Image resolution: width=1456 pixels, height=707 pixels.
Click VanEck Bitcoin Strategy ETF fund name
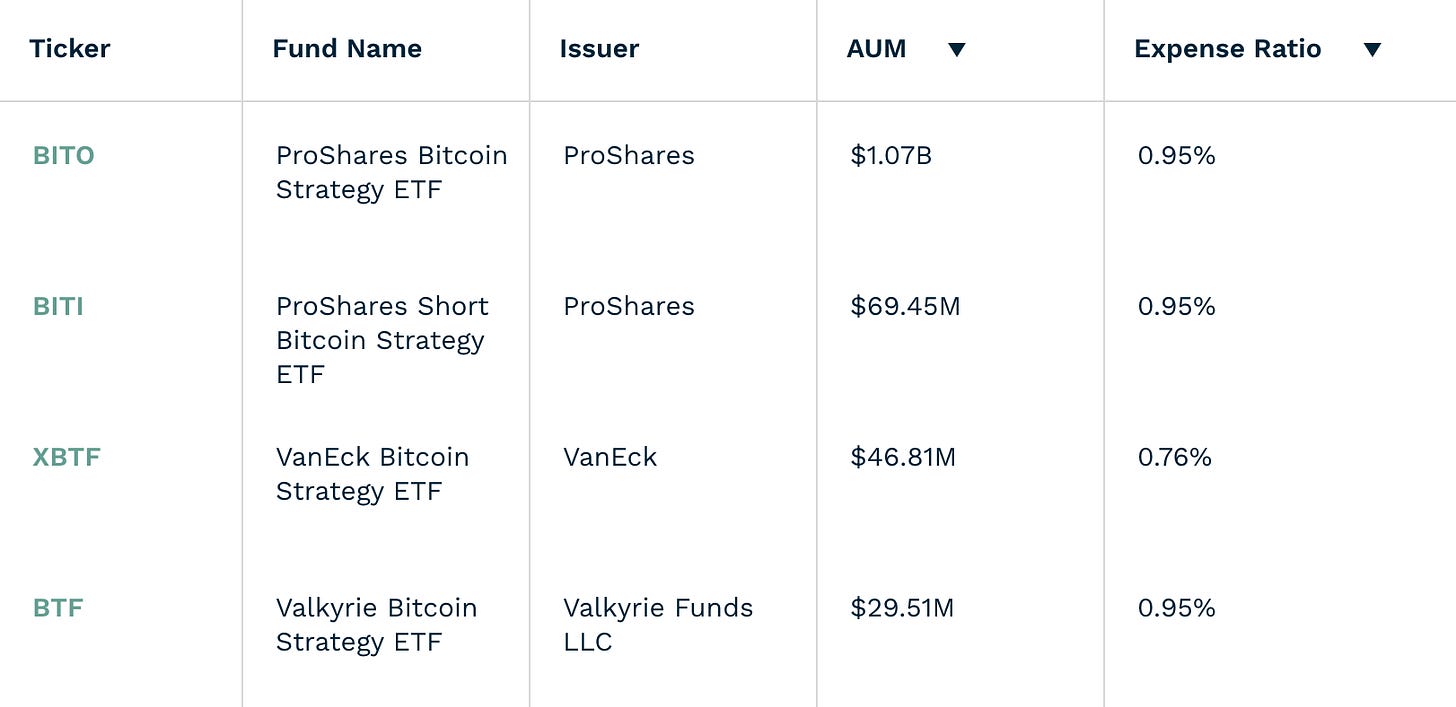[372, 474]
